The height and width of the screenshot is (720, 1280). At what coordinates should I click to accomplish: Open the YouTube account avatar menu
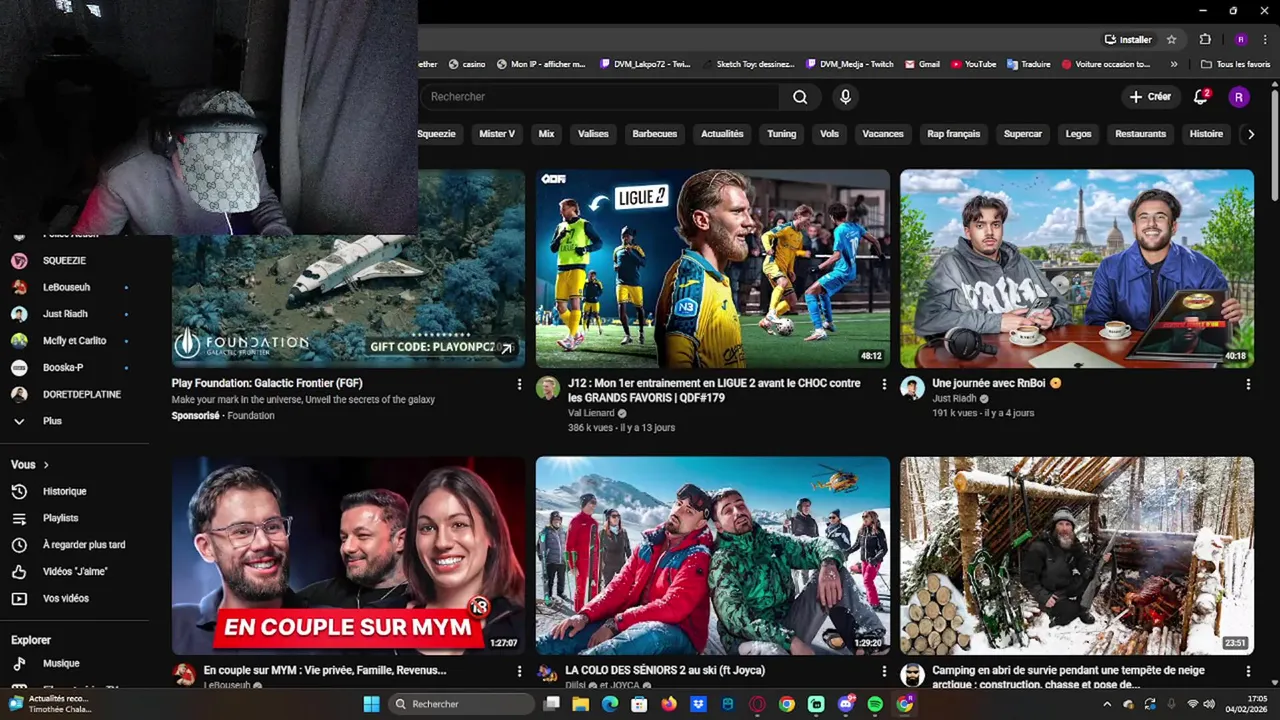click(x=1239, y=97)
